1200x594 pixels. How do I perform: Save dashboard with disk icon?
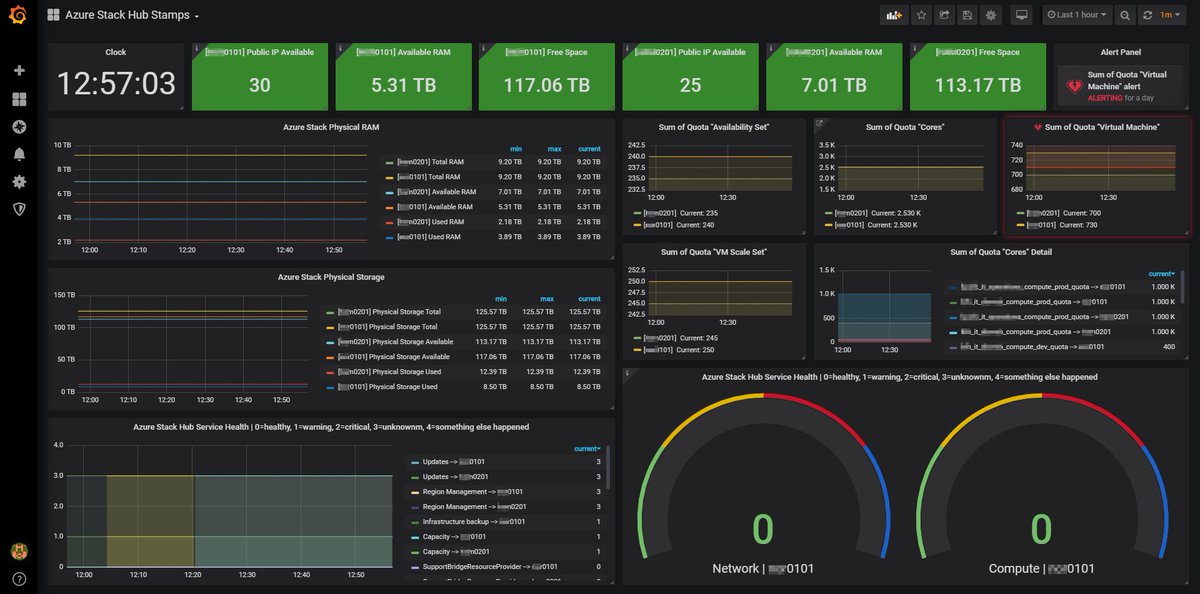[967, 15]
